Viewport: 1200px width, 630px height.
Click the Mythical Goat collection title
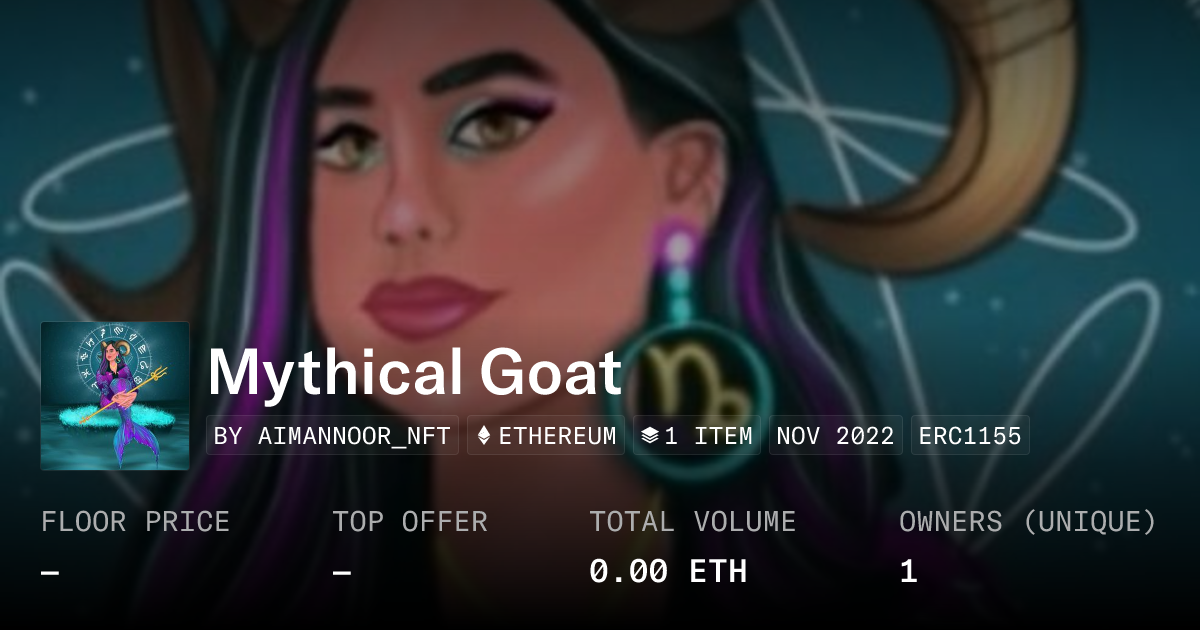pyautogui.click(x=415, y=373)
